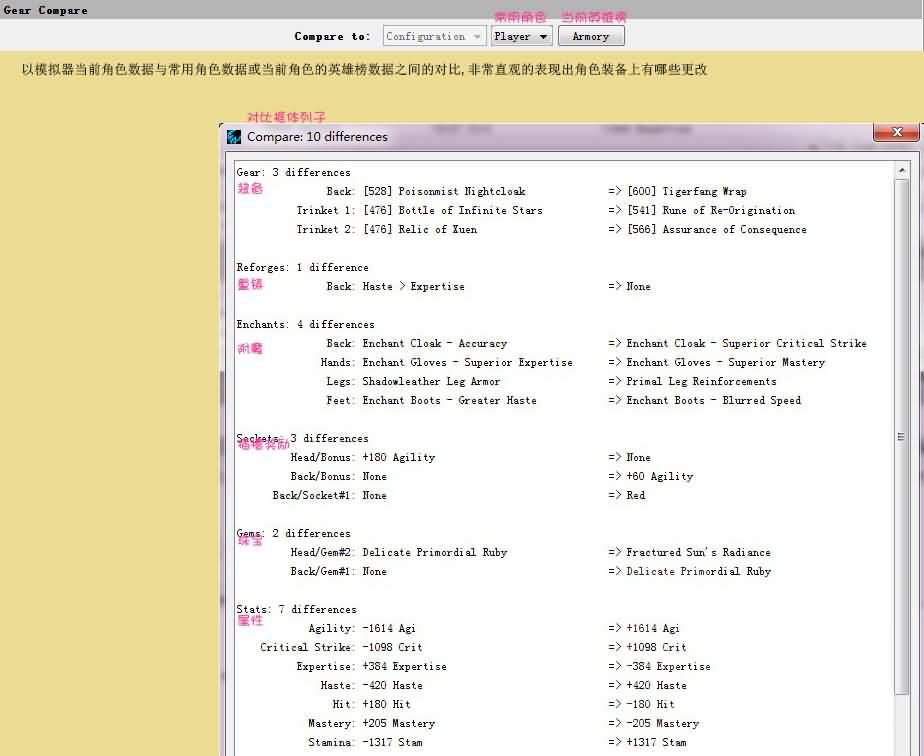The width and height of the screenshot is (924, 756).
Task: Click the Compare window scrollbar thumb
Action: 901,436
